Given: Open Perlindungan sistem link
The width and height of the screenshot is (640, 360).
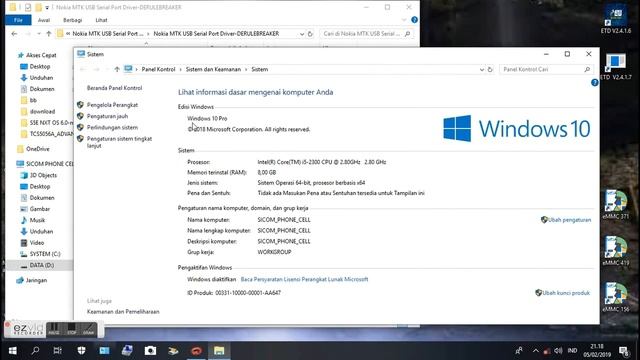Looking at the screenshot, I should click(x=112, y=127).
